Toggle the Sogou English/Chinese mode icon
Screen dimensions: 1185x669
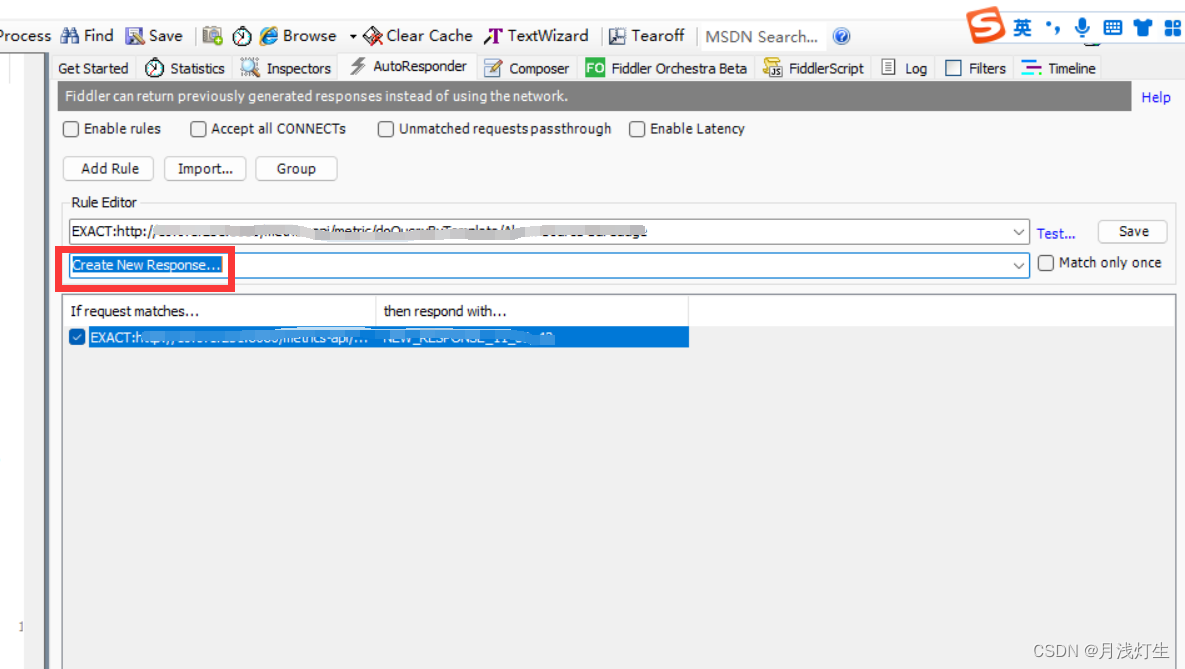[x=1022, y=28]
